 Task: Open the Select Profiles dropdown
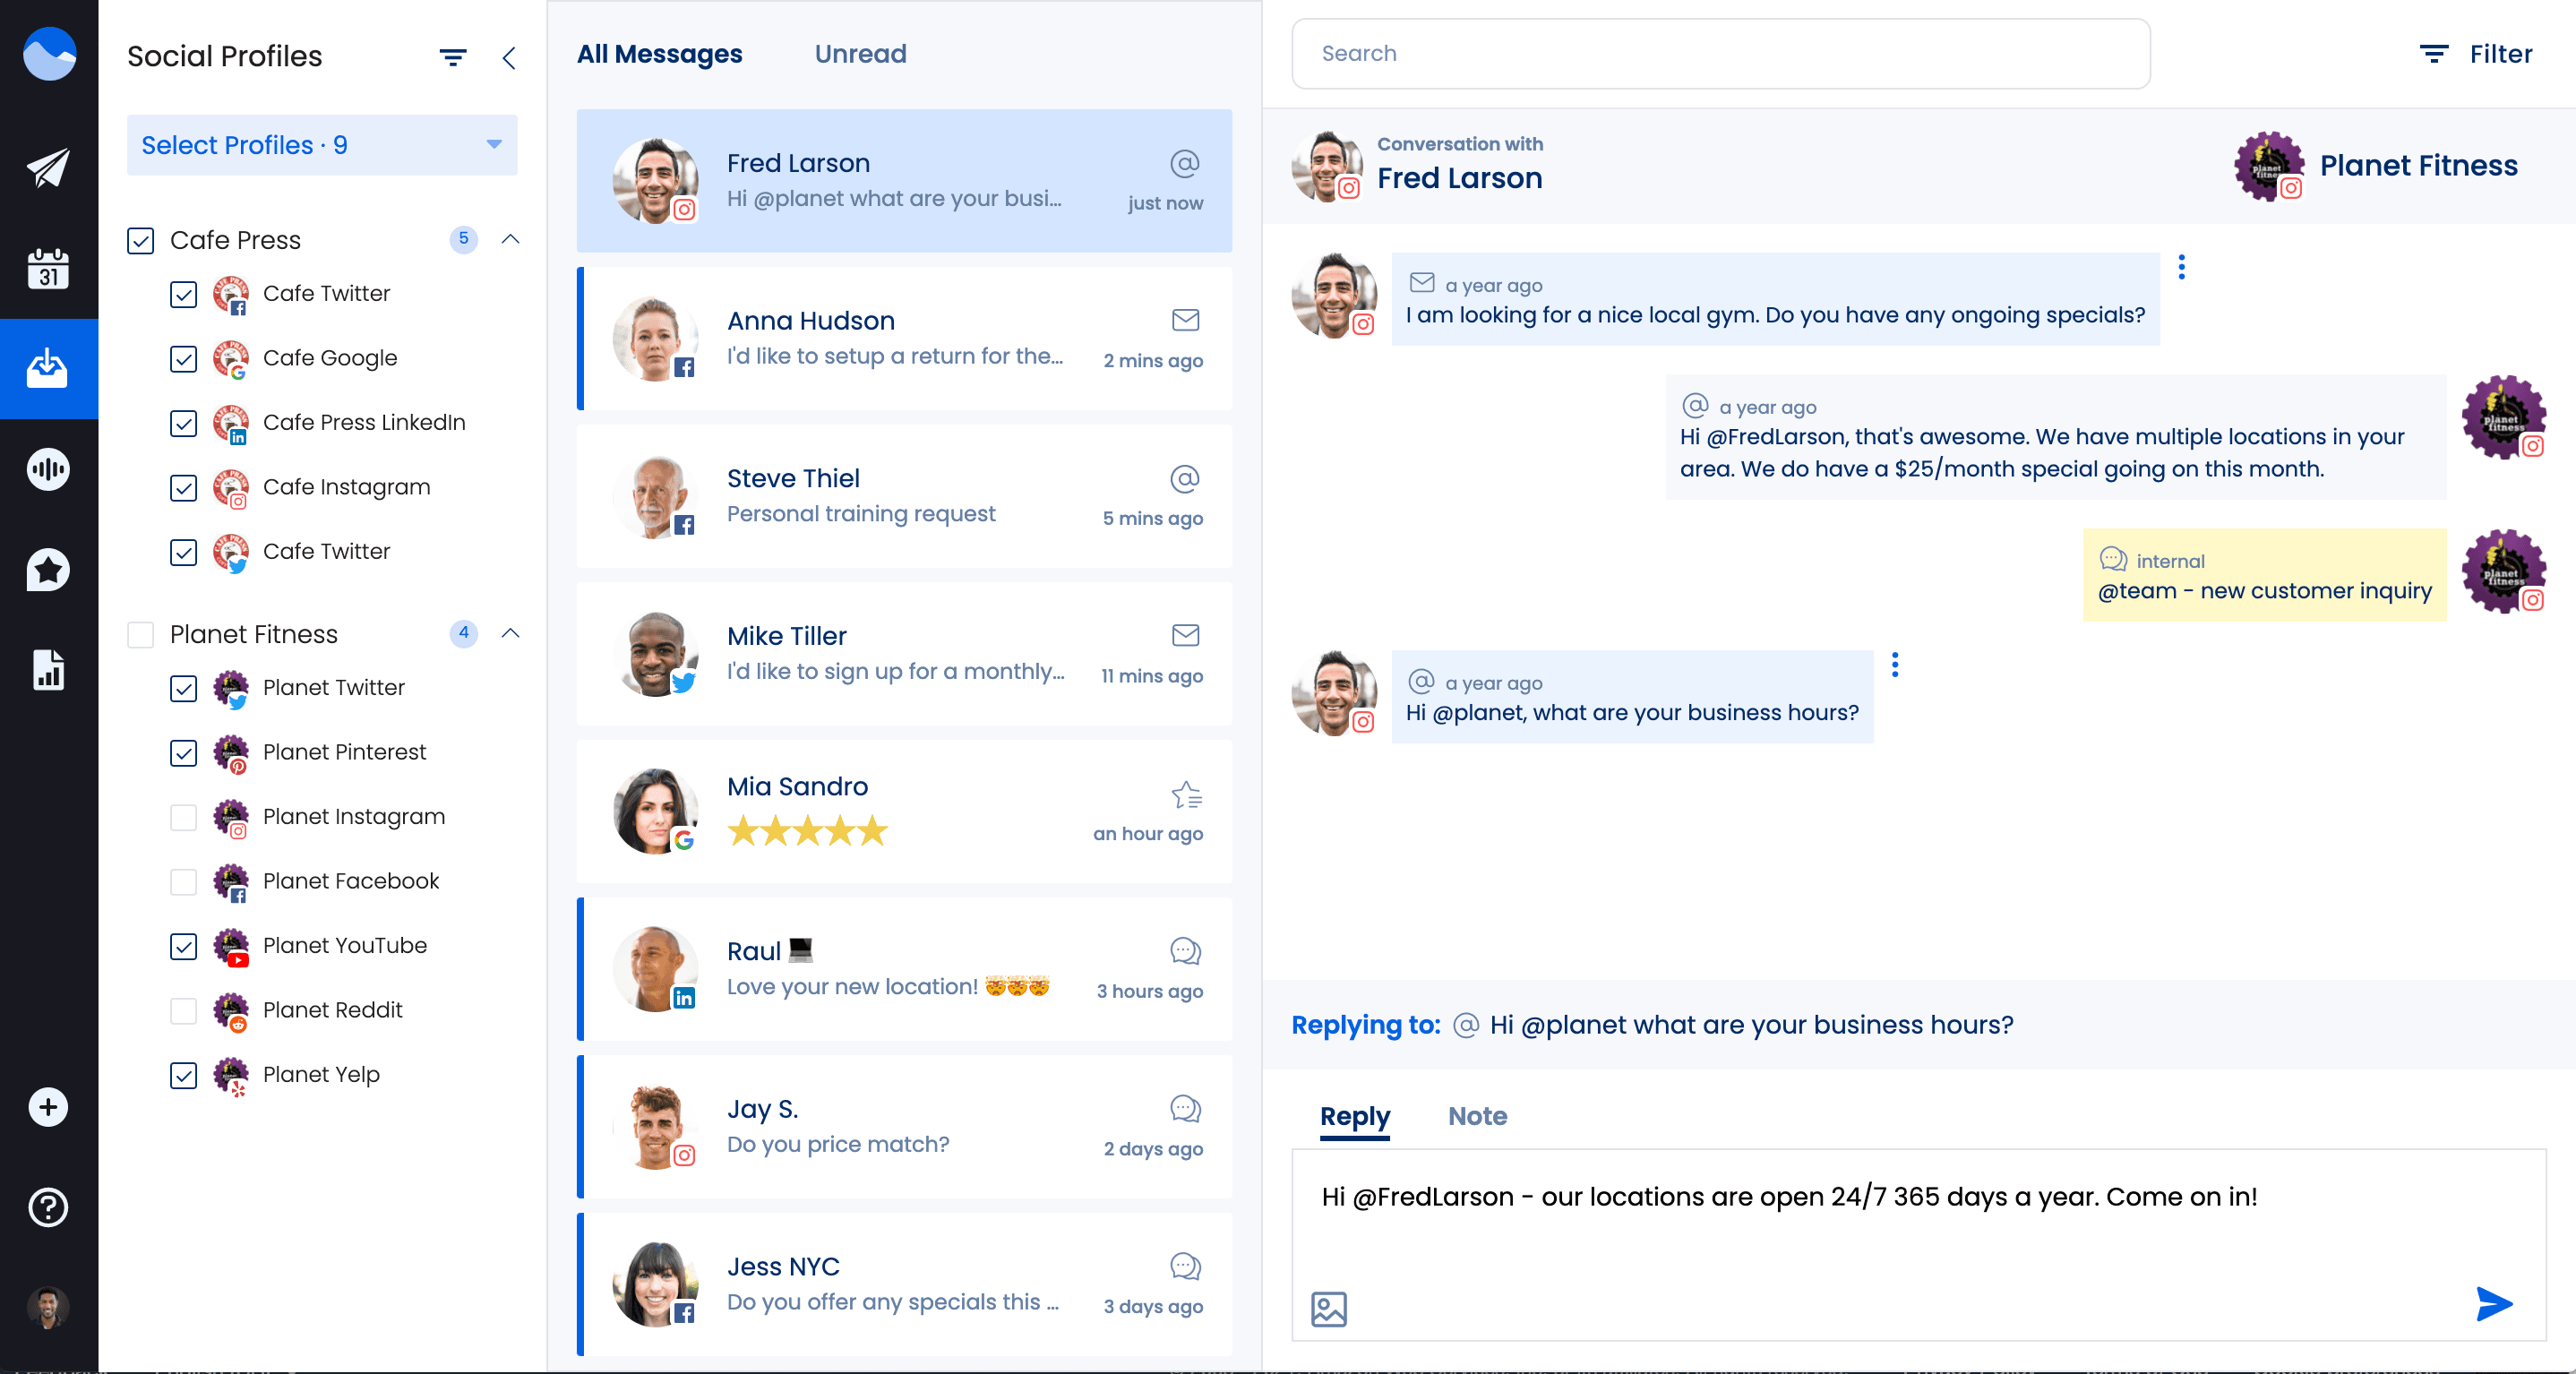coord(321,145)
